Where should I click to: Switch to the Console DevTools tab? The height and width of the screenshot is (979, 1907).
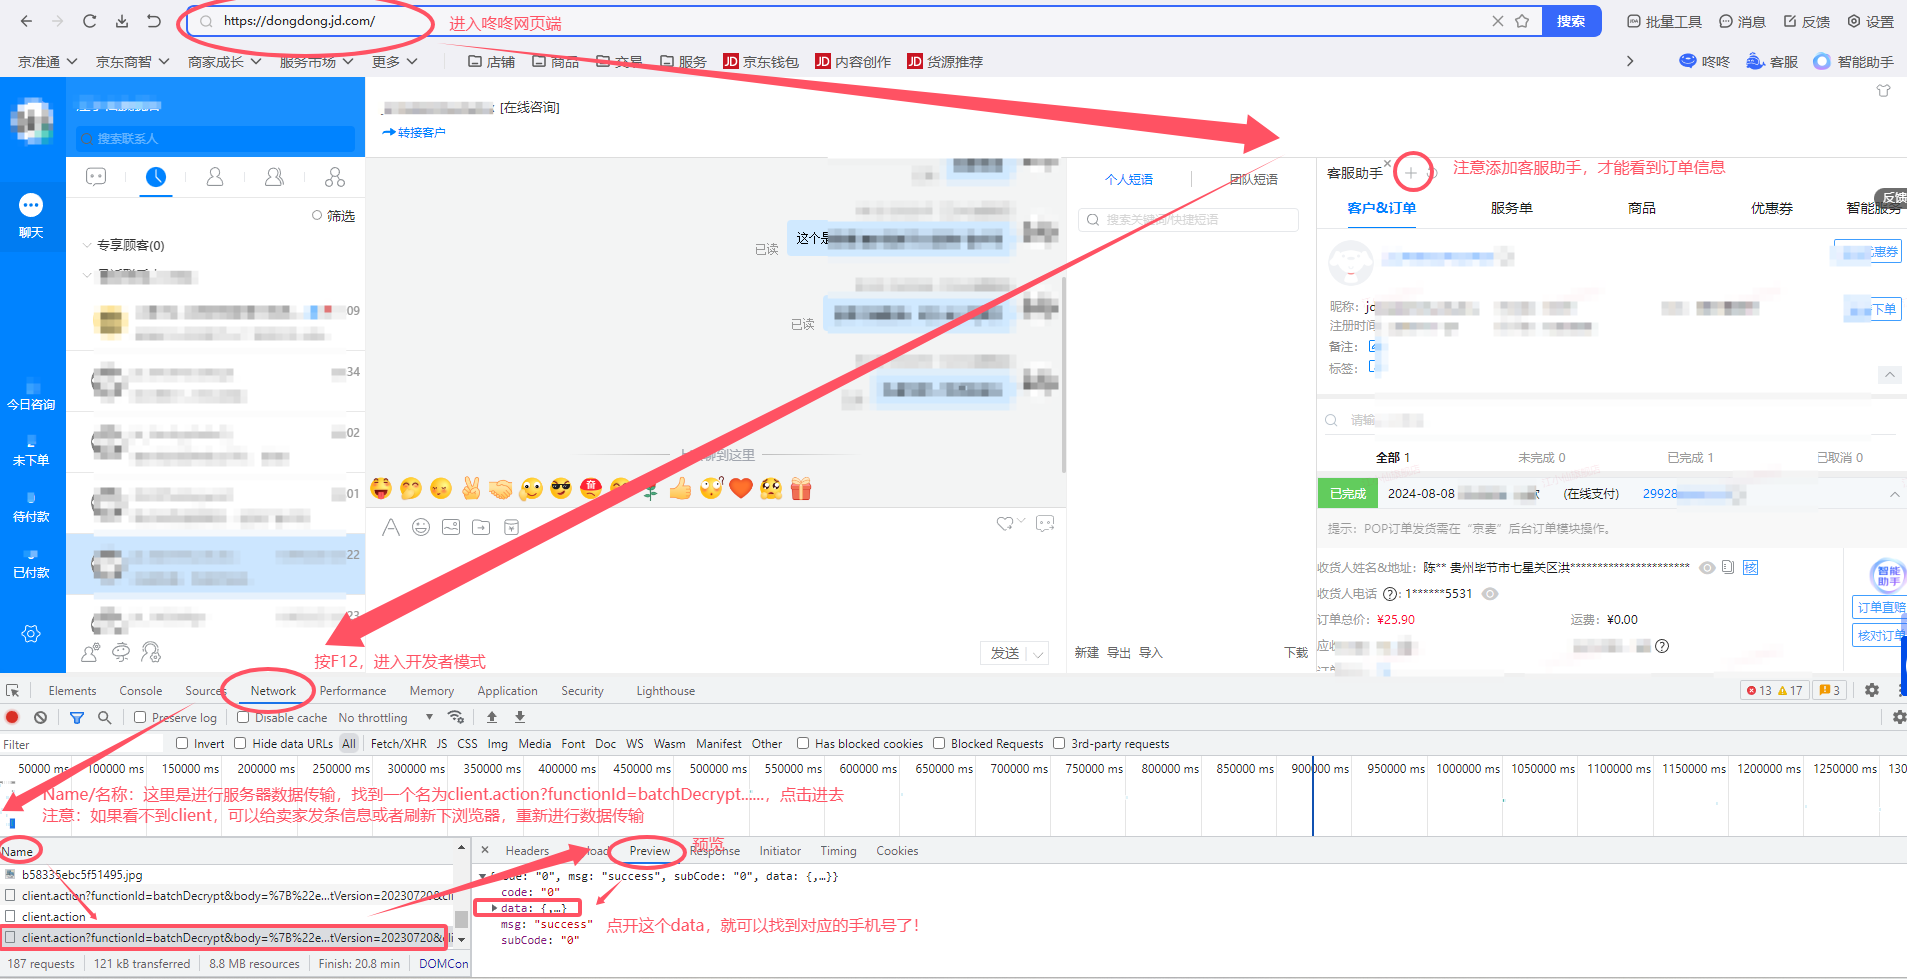point(140,691)
